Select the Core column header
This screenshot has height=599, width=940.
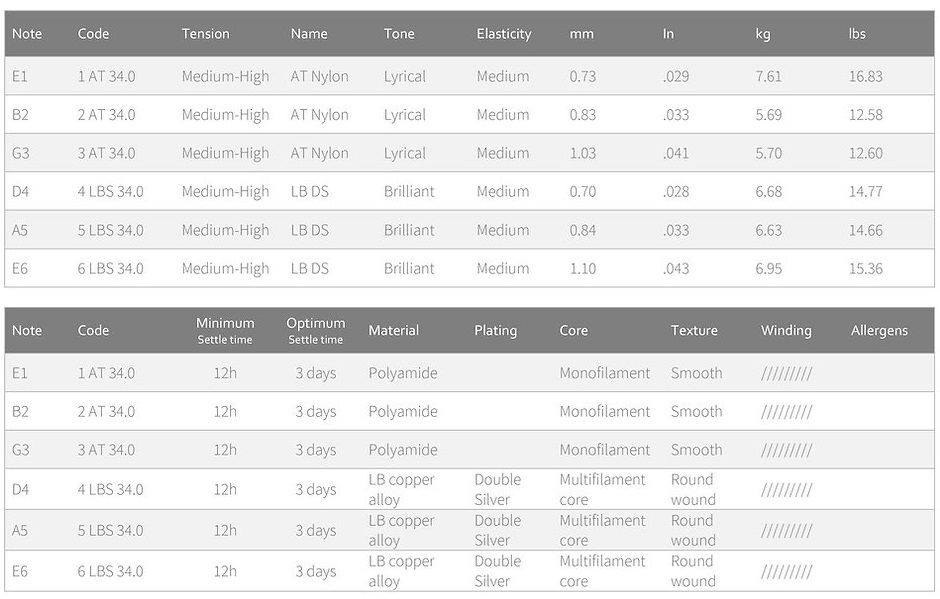coord(573,331)
